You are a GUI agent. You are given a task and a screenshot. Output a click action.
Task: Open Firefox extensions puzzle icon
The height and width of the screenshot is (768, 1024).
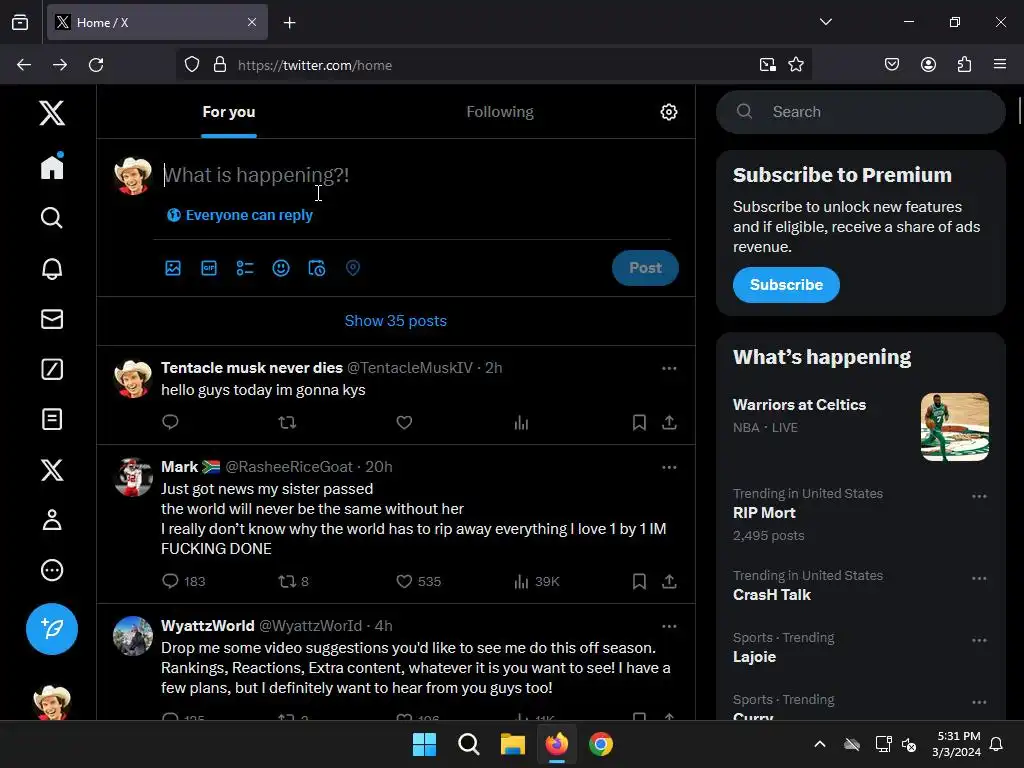(x=964, y=64)
